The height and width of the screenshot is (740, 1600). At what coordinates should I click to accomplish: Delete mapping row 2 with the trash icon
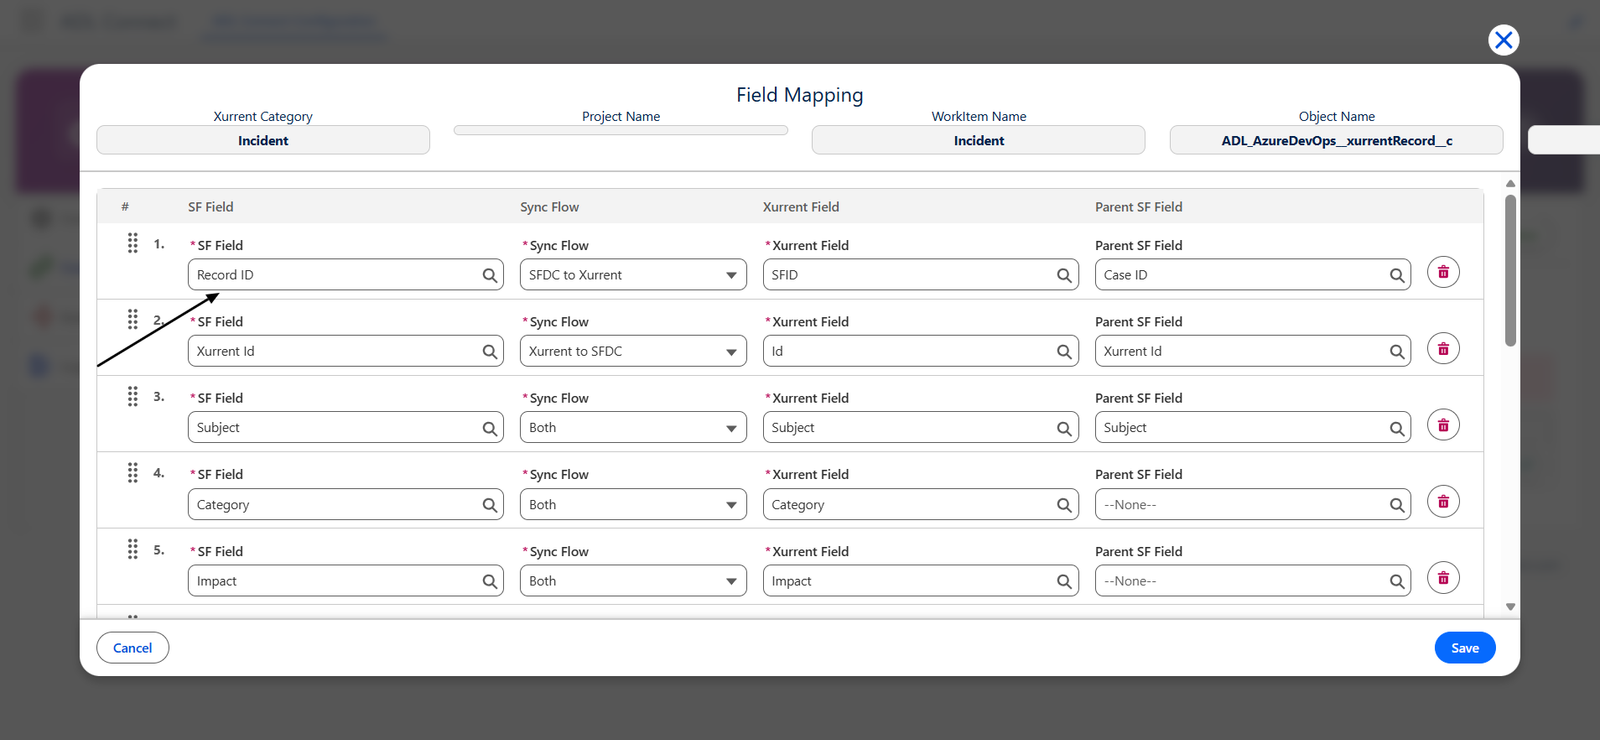point(1443,349)
